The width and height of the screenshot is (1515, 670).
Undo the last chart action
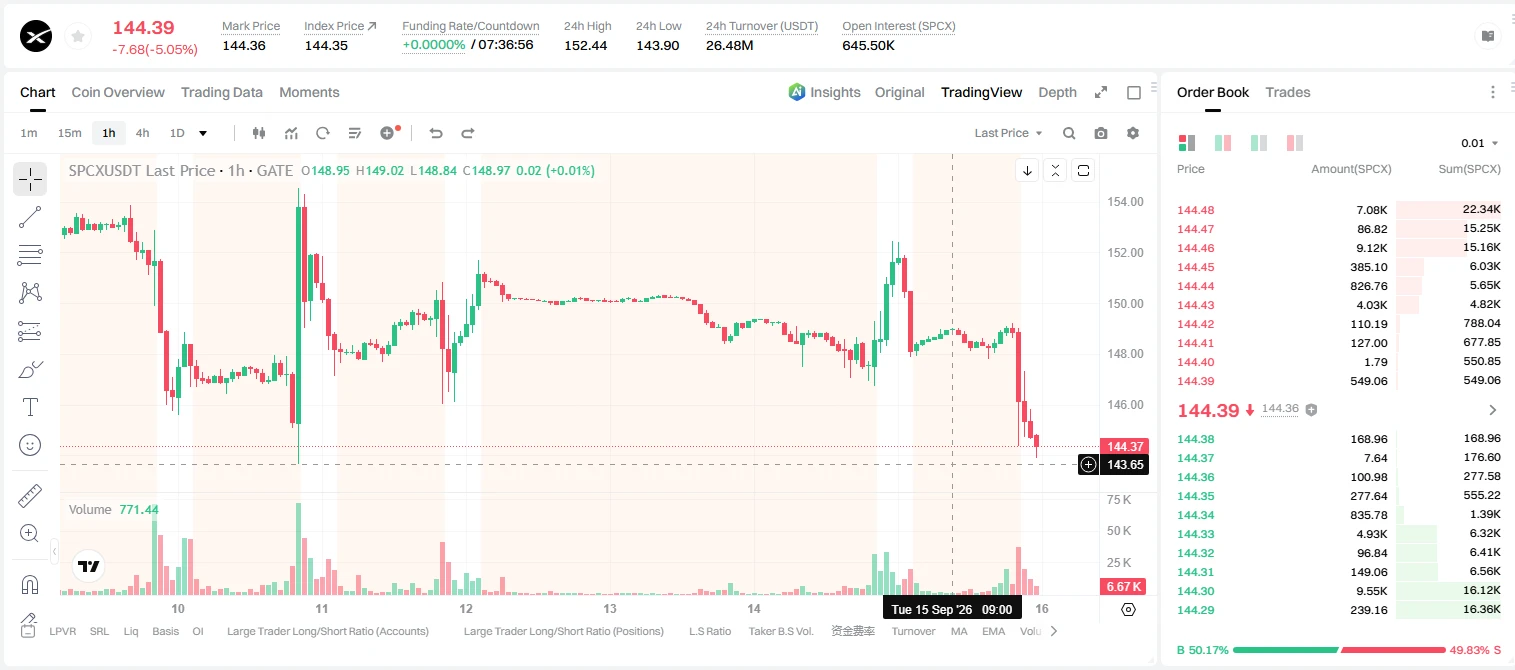pyautogui.click(x=436, y=133)
